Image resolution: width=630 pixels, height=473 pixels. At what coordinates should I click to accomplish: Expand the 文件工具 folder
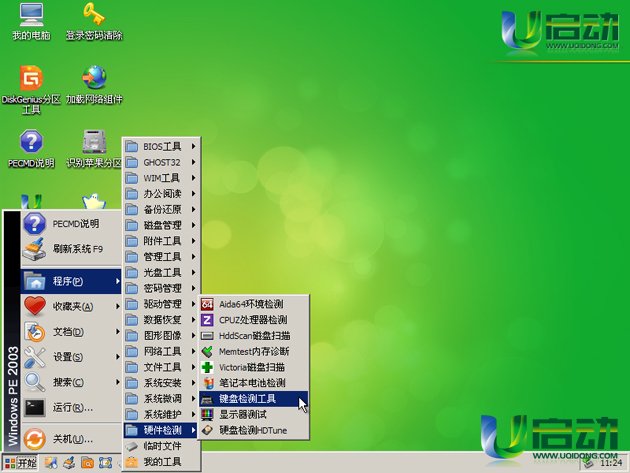click(161, 367)
